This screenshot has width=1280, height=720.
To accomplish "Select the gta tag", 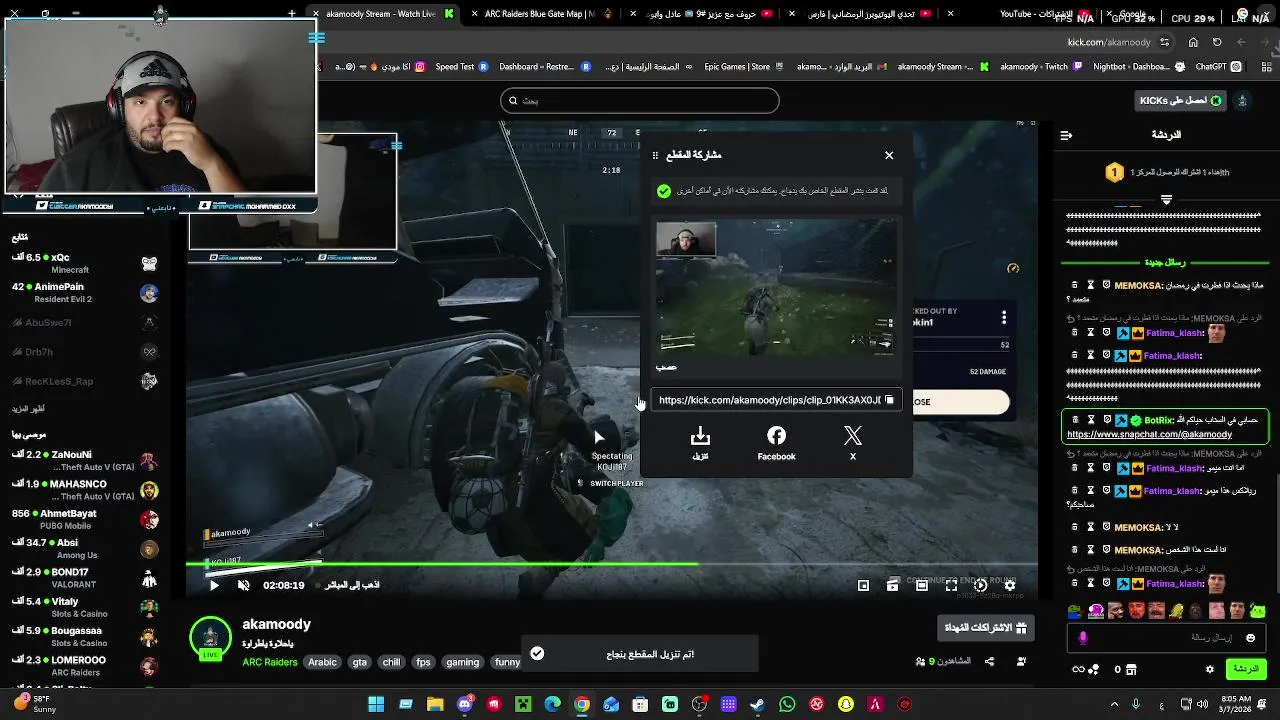I will [360, 662].
